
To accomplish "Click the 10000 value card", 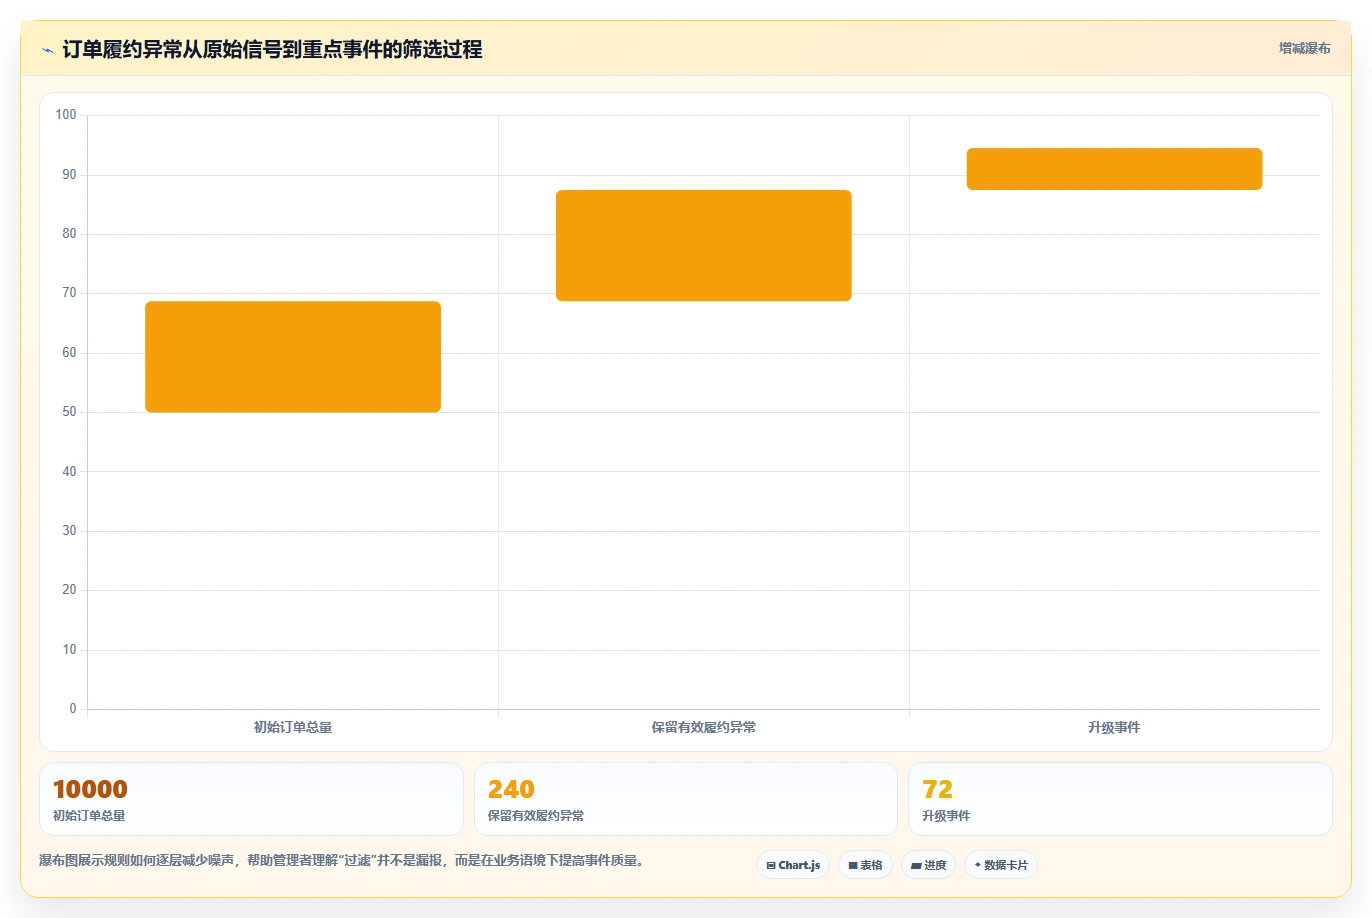I will [x=251, y=799].
